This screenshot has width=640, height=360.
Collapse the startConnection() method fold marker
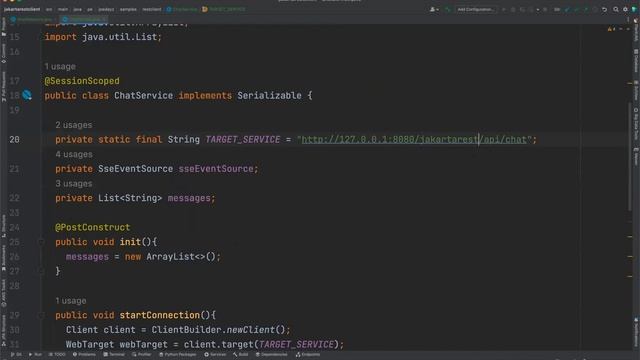click(41, 315)
